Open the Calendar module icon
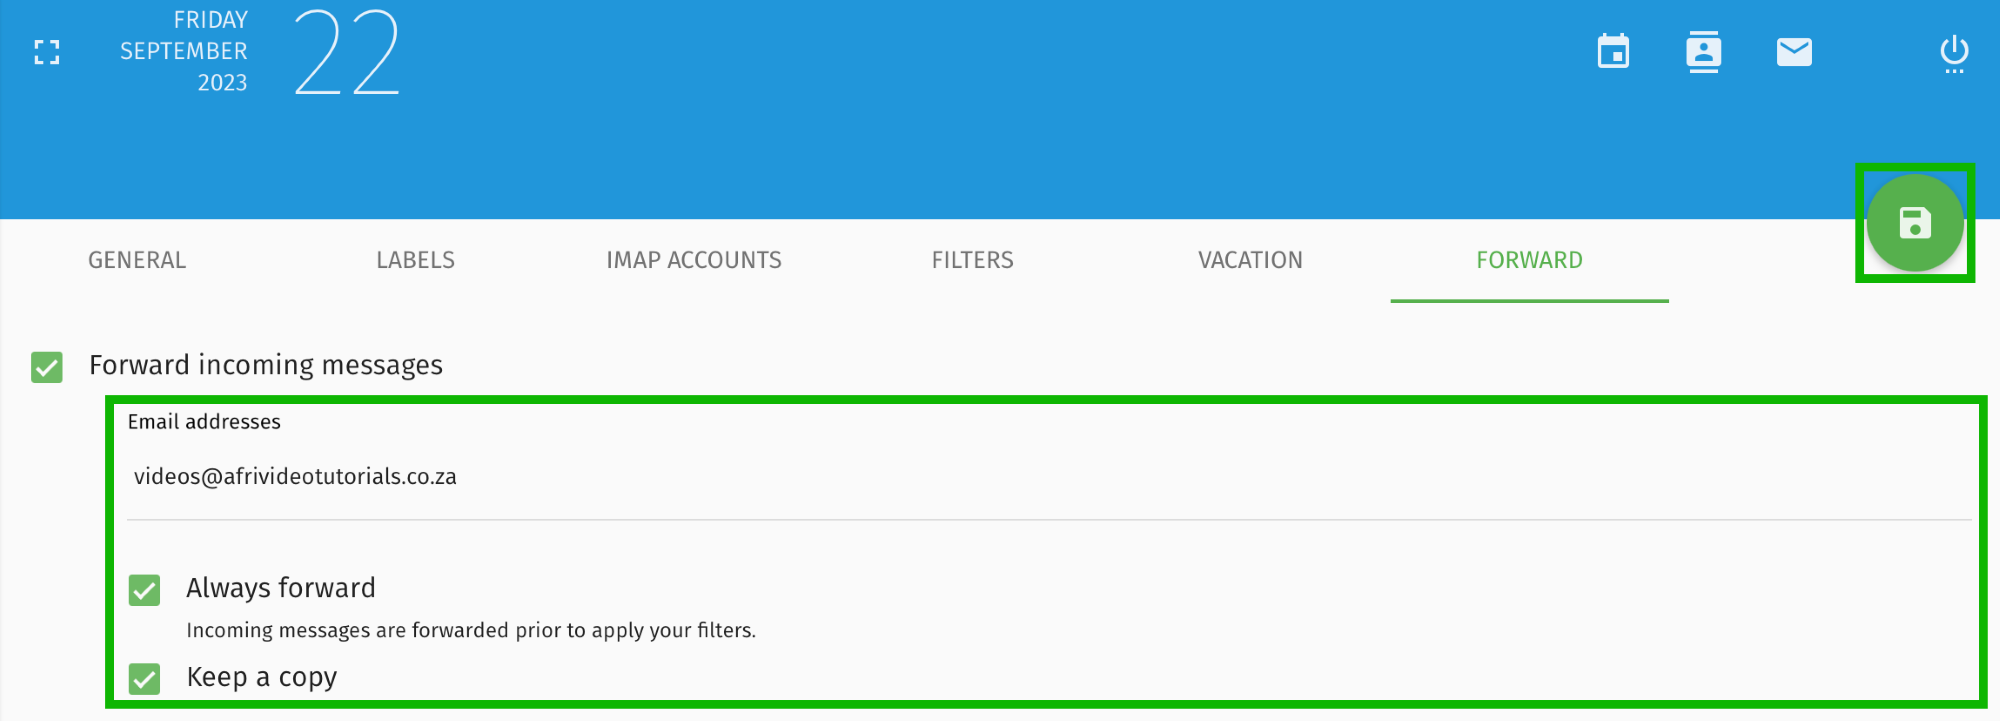 click(x=1613, y=52)
